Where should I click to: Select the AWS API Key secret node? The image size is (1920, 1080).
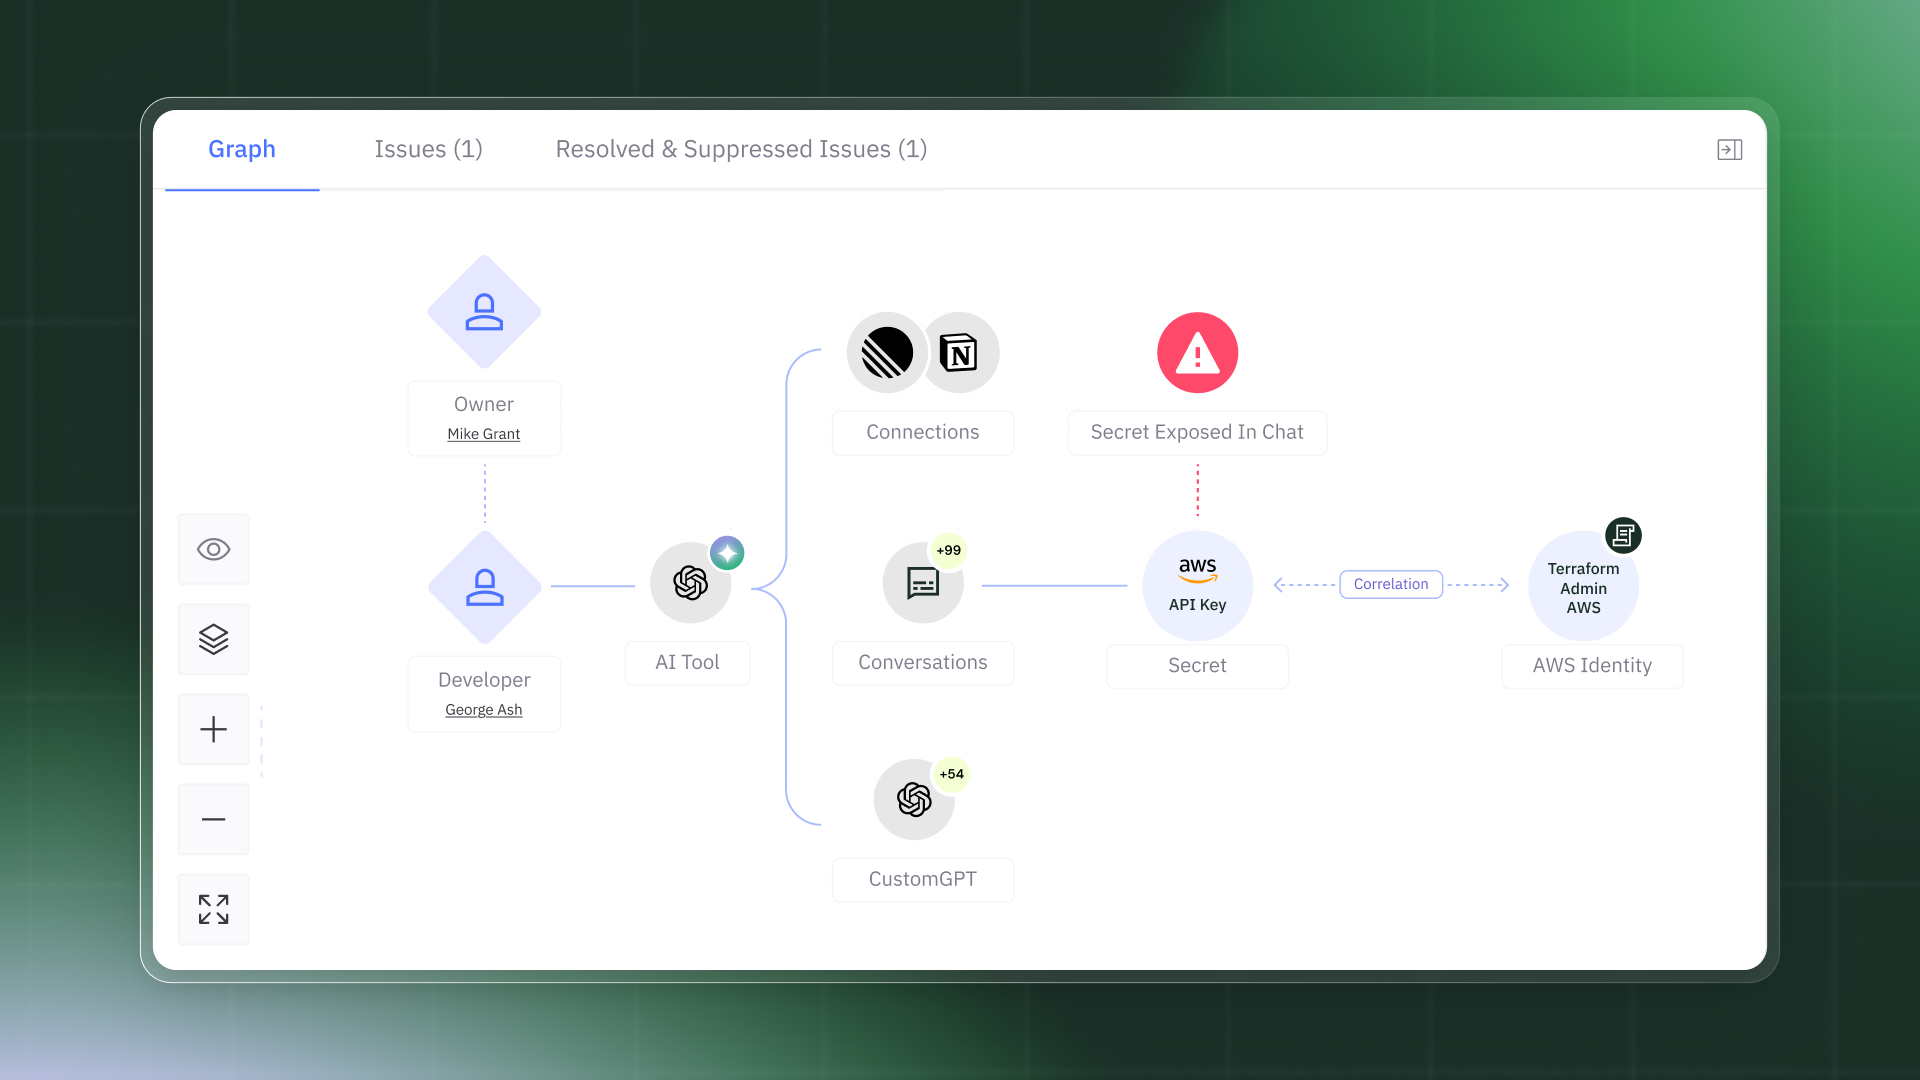(x=1197, y=585)
